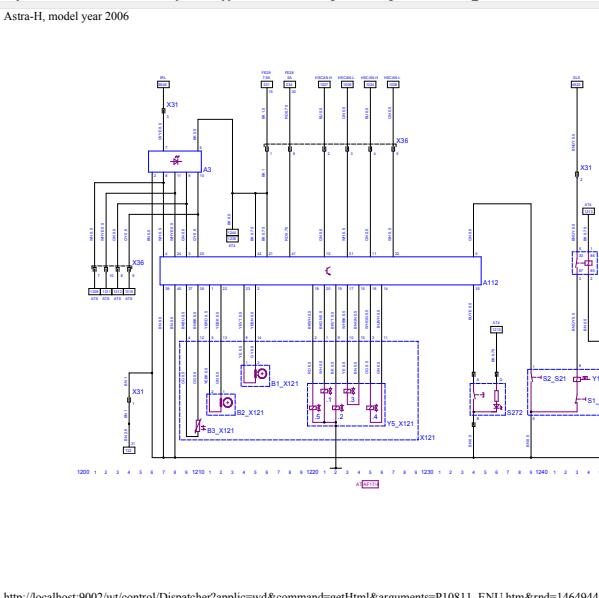The image size is (599, 598).
Task: Click track number 1240 on the scale
Action: tap(542, 472)
